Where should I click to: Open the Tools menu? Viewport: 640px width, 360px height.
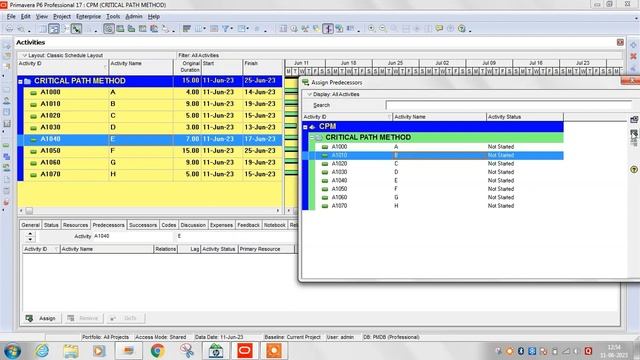tap(113, 16)
